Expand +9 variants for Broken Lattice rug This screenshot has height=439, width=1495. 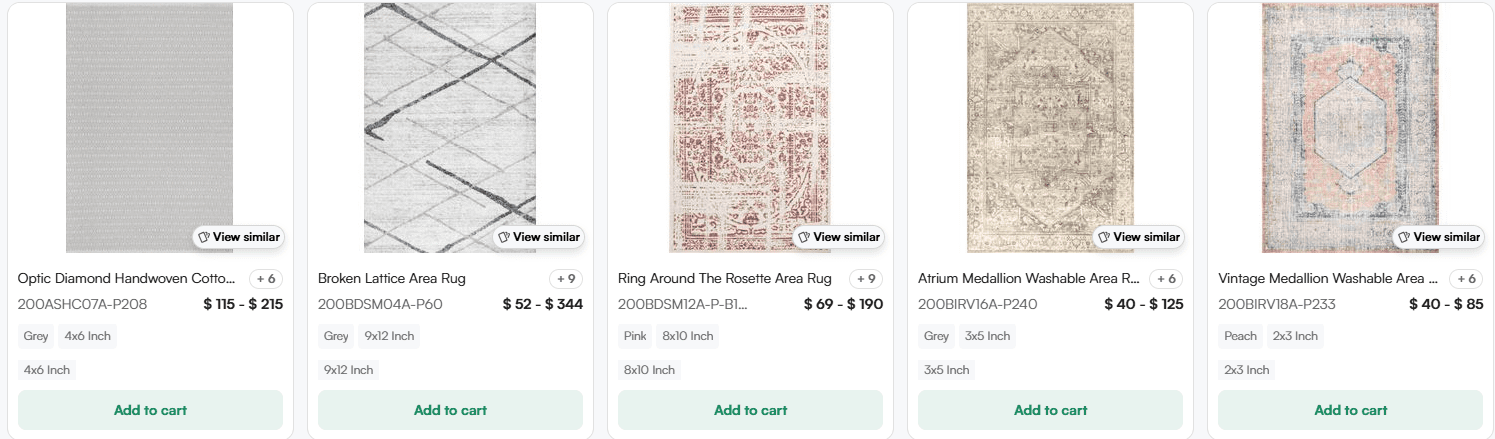(x=566, y=279)
